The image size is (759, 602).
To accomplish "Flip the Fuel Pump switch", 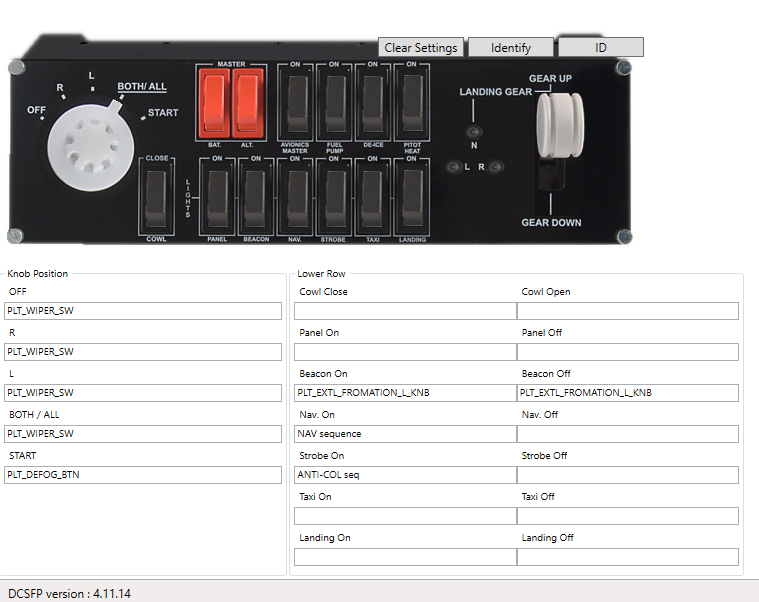I will tap(334, 105).
